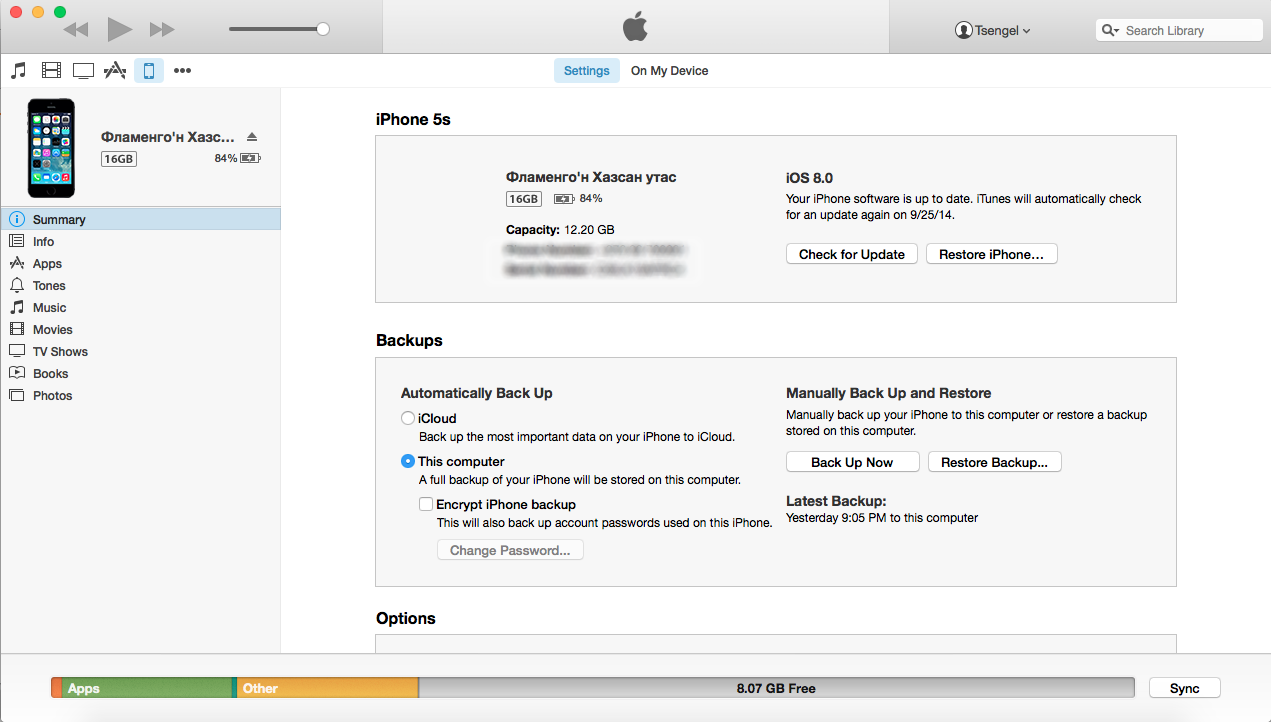Click the Capacity: 12.20 GB text
This screenshot has height=722, width=1271.
pyautogui.click(x=560, y=230)
